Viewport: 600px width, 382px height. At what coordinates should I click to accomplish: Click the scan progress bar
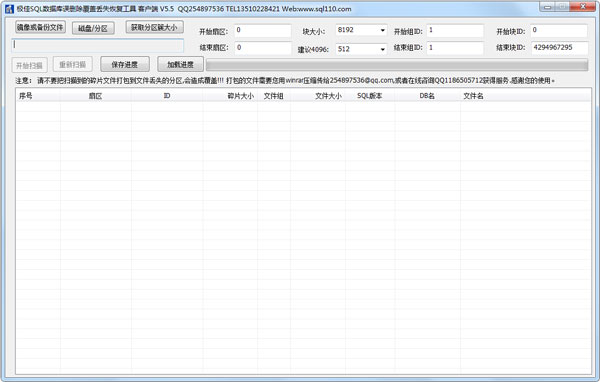pos(397,65)
